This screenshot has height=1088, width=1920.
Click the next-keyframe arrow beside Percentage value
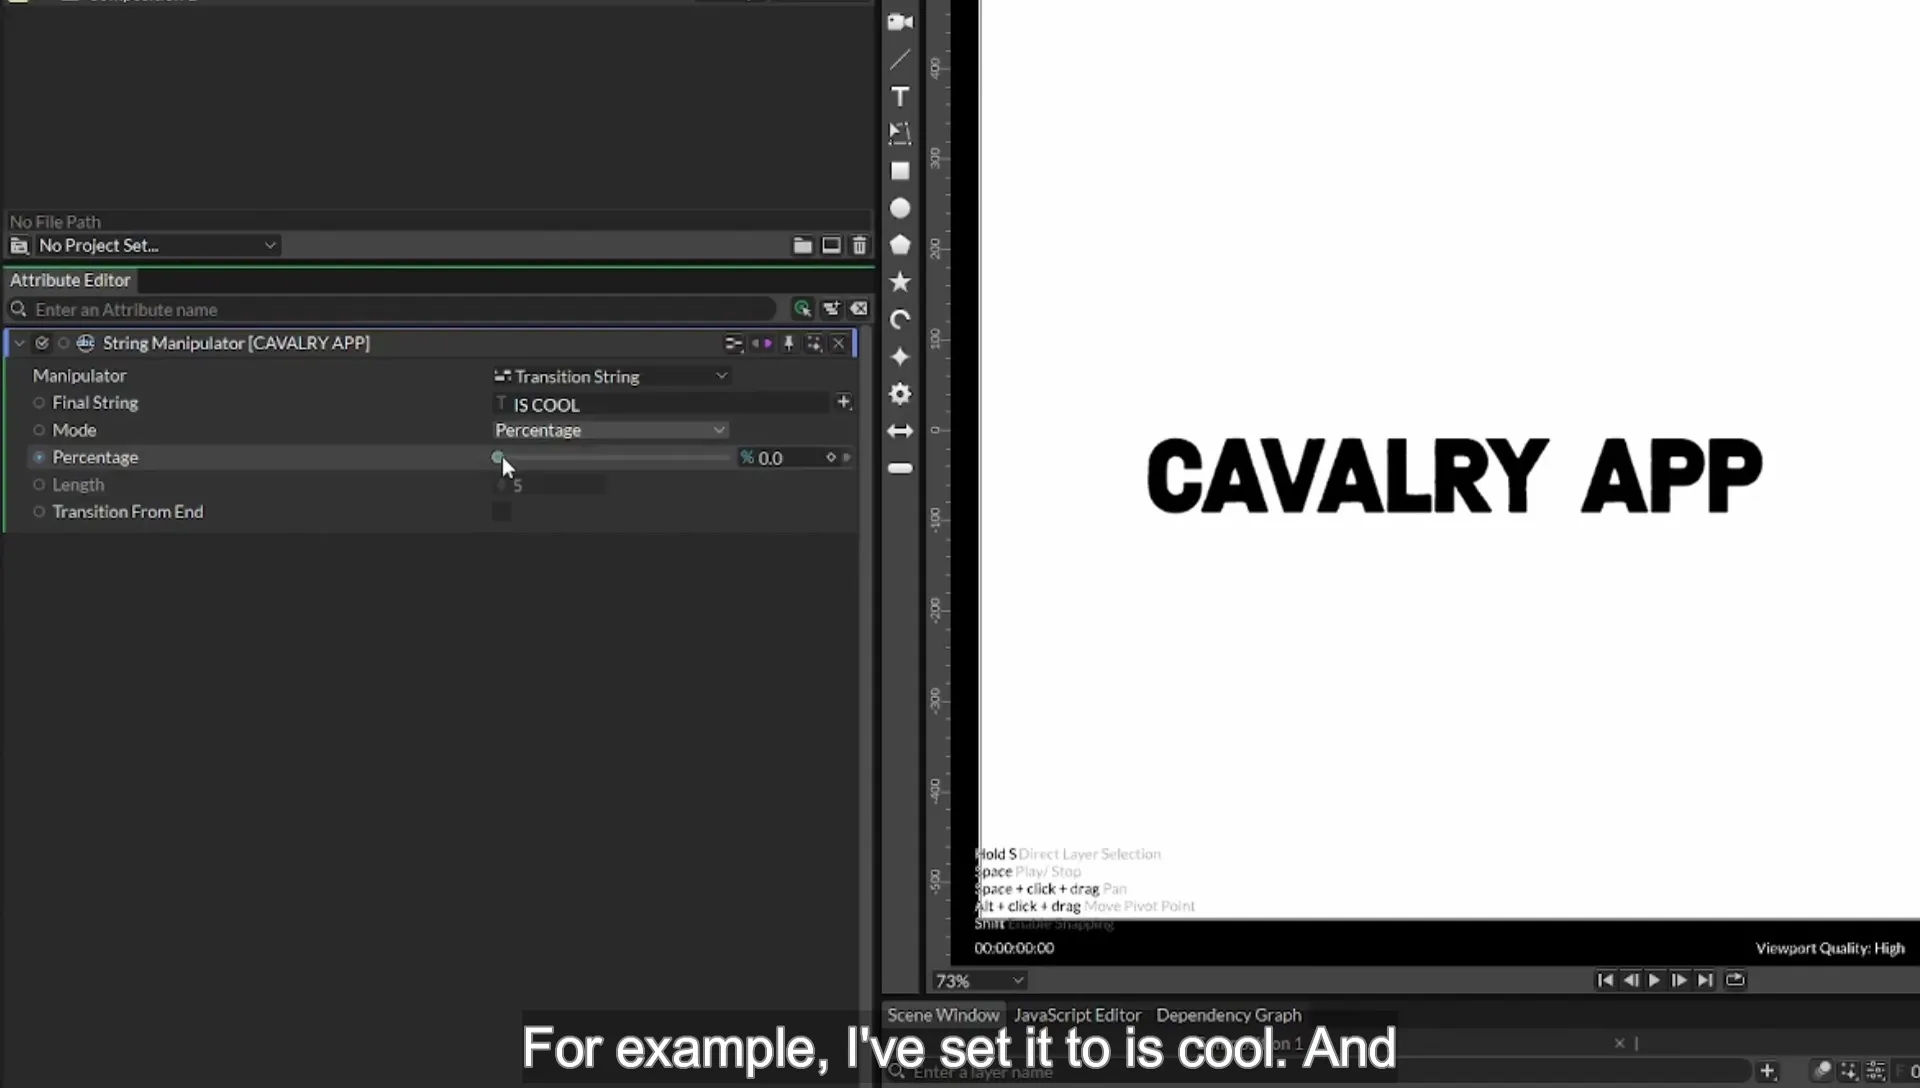point(847,457)
